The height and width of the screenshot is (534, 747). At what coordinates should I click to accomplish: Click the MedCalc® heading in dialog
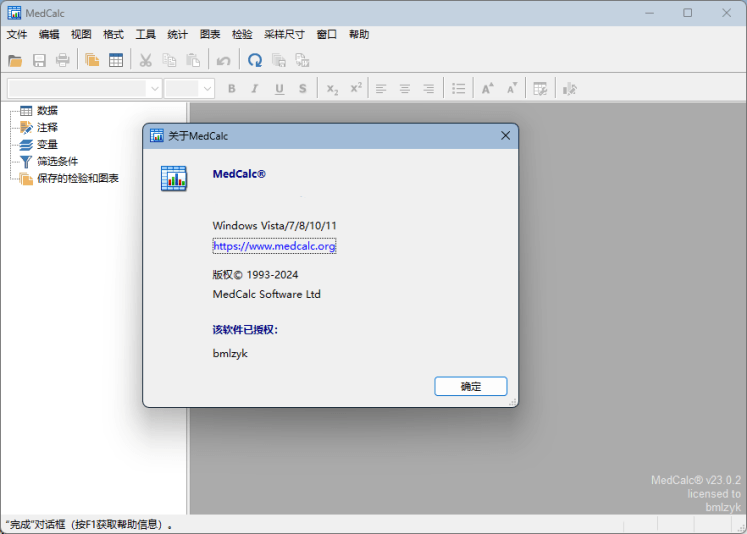point(239,174)
